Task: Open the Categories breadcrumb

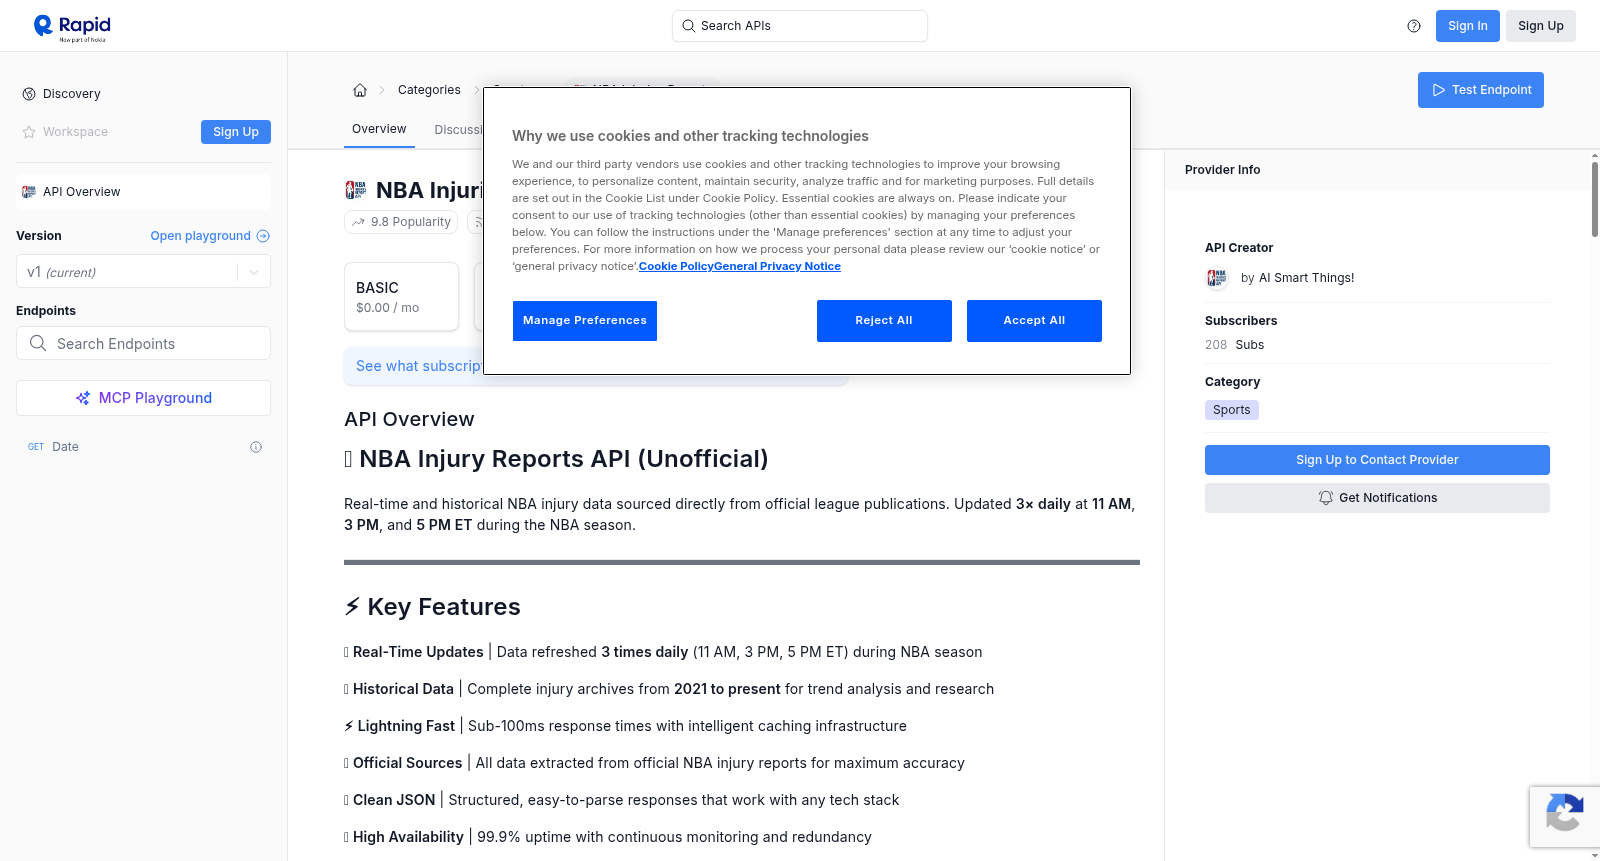Action: pyautogui.click(x=429, y=90)
